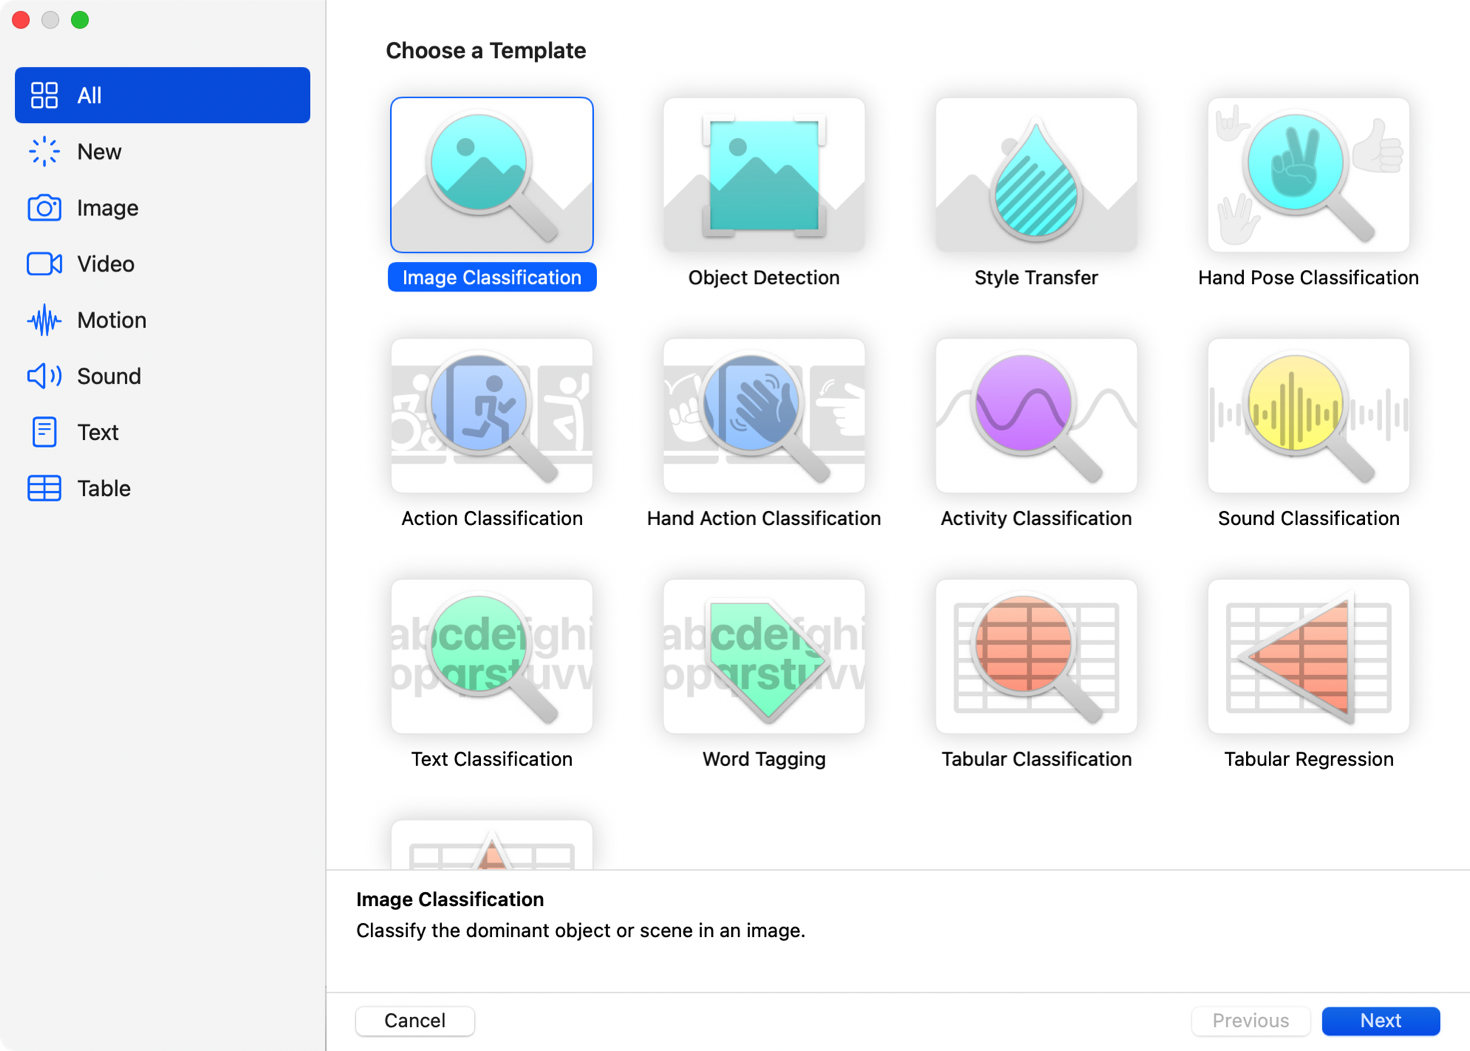Pick the Hand Pose Classification template icon
Viewport: 1470px width, 1051px height.
click(1308, 175)
